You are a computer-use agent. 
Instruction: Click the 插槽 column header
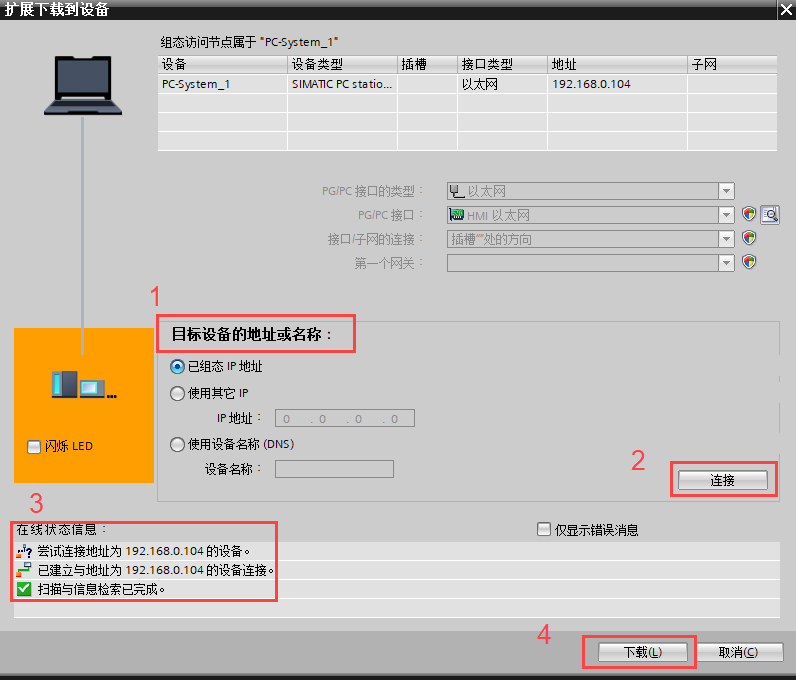(427, 64)
